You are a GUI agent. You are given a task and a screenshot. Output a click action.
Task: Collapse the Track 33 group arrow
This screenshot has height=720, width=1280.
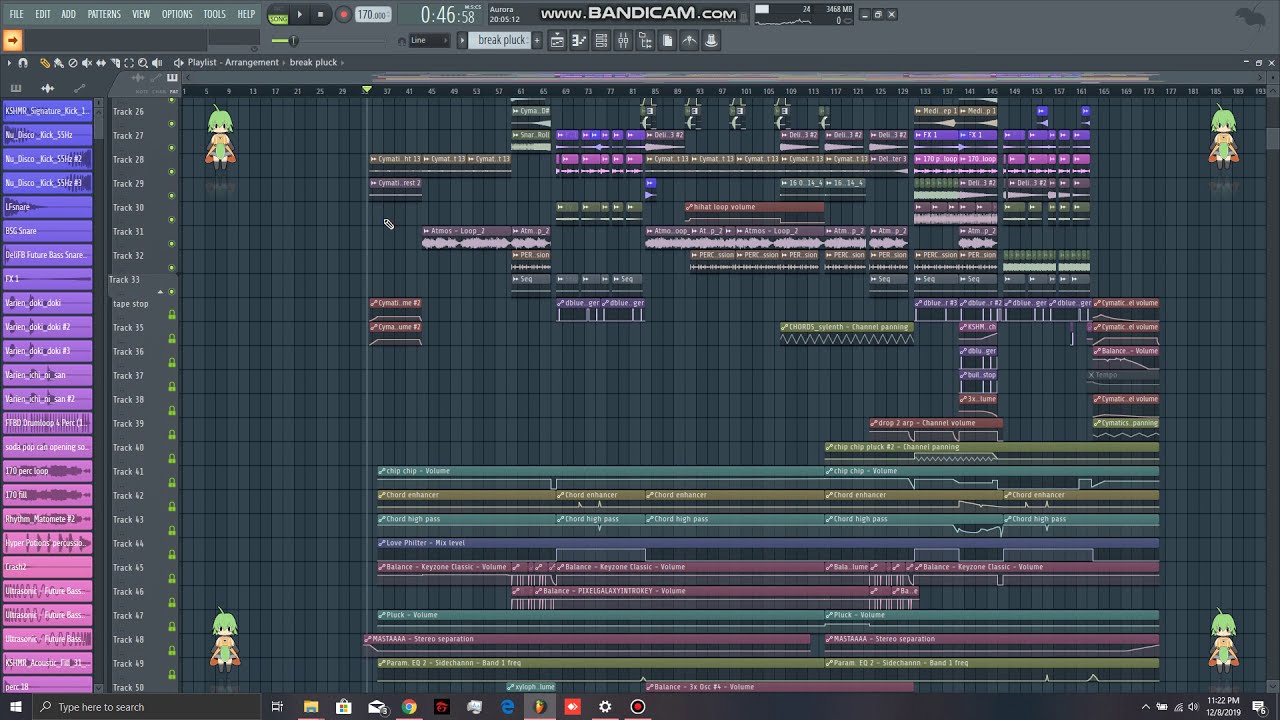[x=160, y=292]
